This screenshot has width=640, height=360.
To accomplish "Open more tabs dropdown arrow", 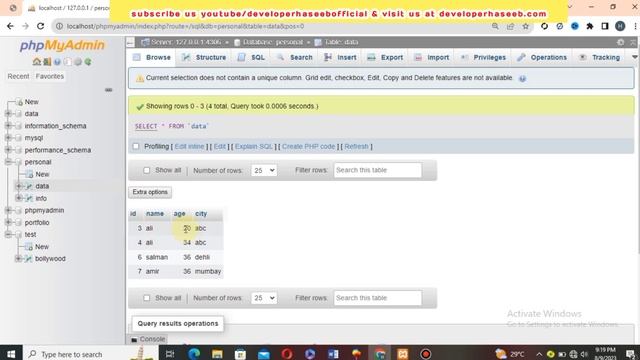I will 634,57.
